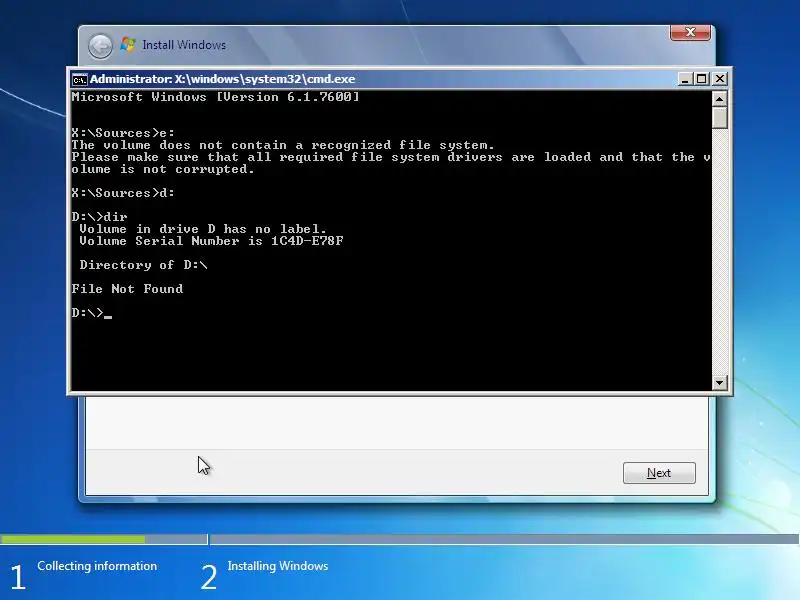The height and width of the screenshot is (600, 800).
Task: Click the back arrow in Install Windows
Action: 101,46
